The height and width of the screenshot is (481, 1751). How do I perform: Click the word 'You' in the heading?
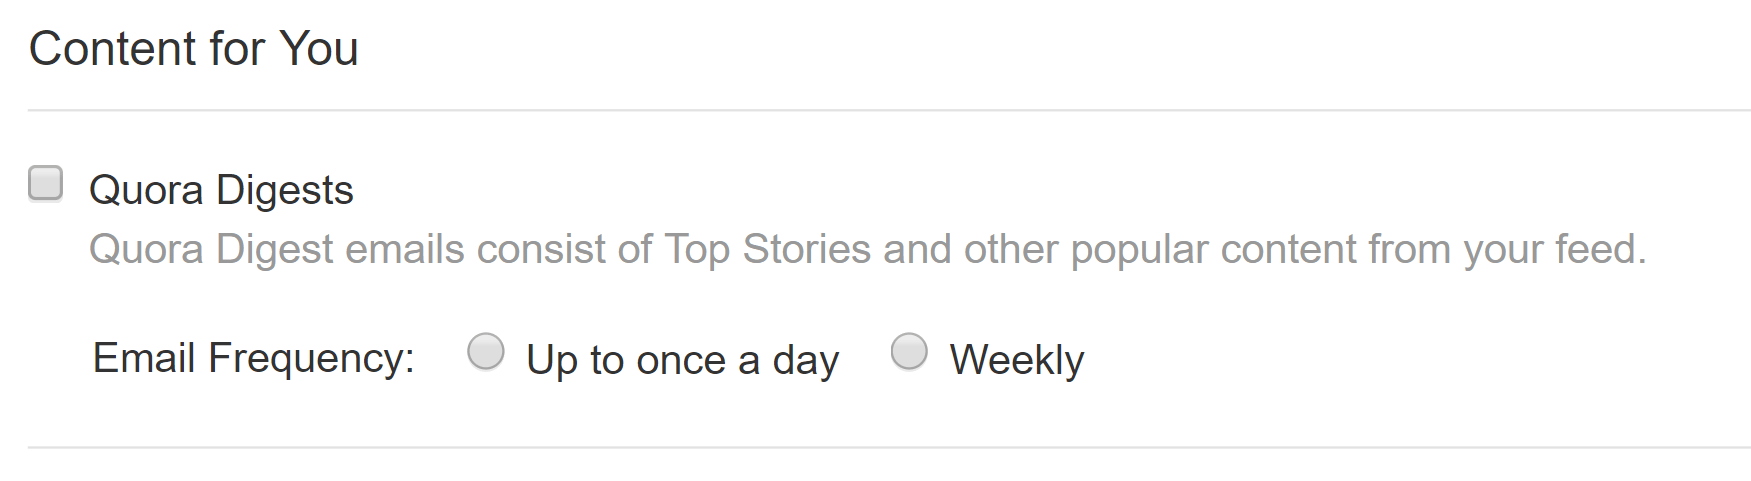pyautogui.click(x=318, y=49)
